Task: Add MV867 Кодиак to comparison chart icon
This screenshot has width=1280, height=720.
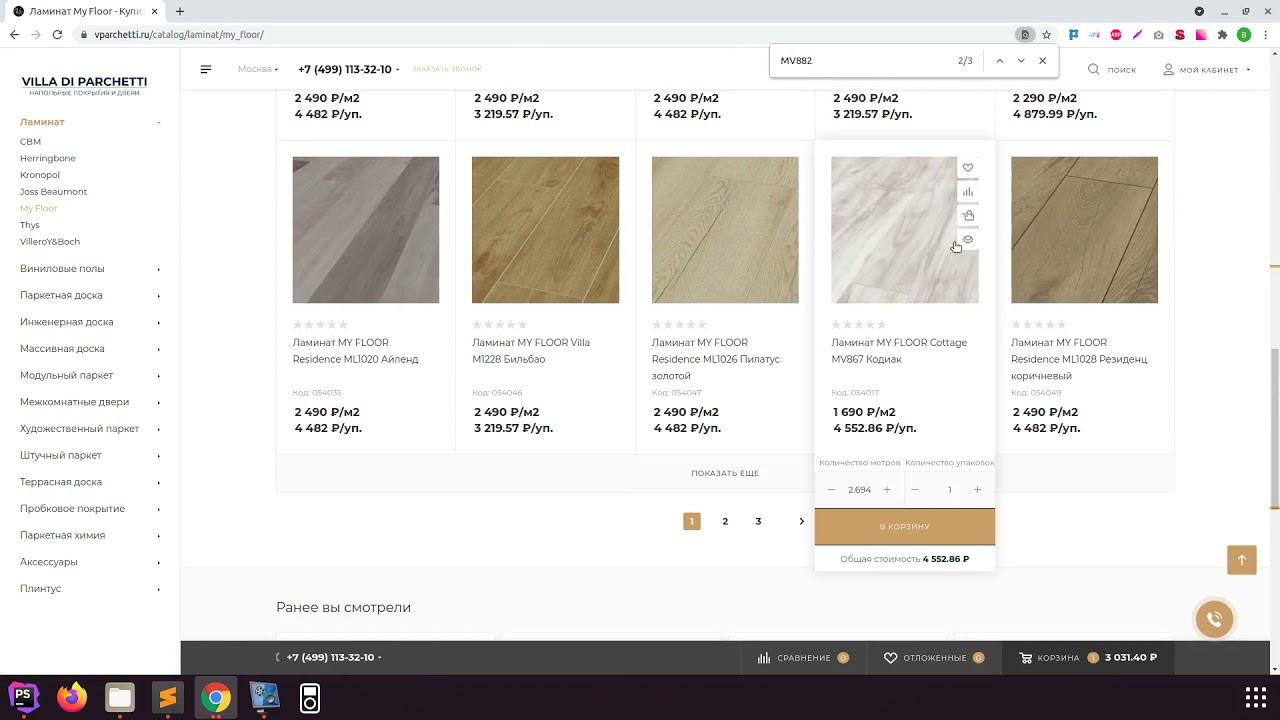Action: coord(967,192)
